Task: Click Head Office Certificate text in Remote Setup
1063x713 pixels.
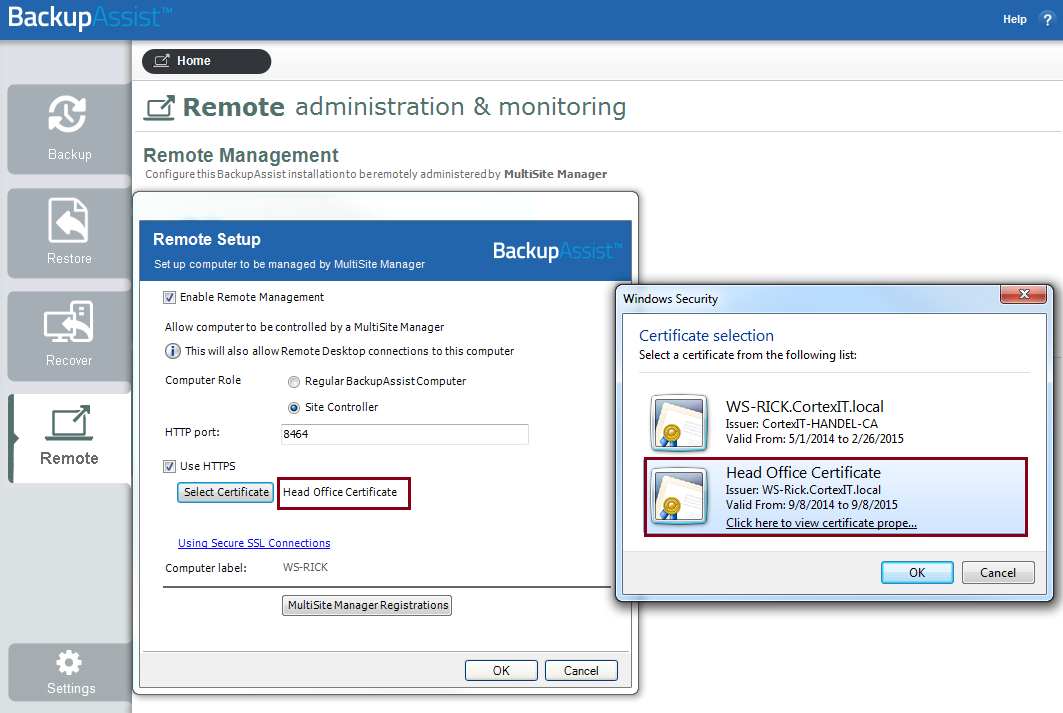Action: coord(340,492)
